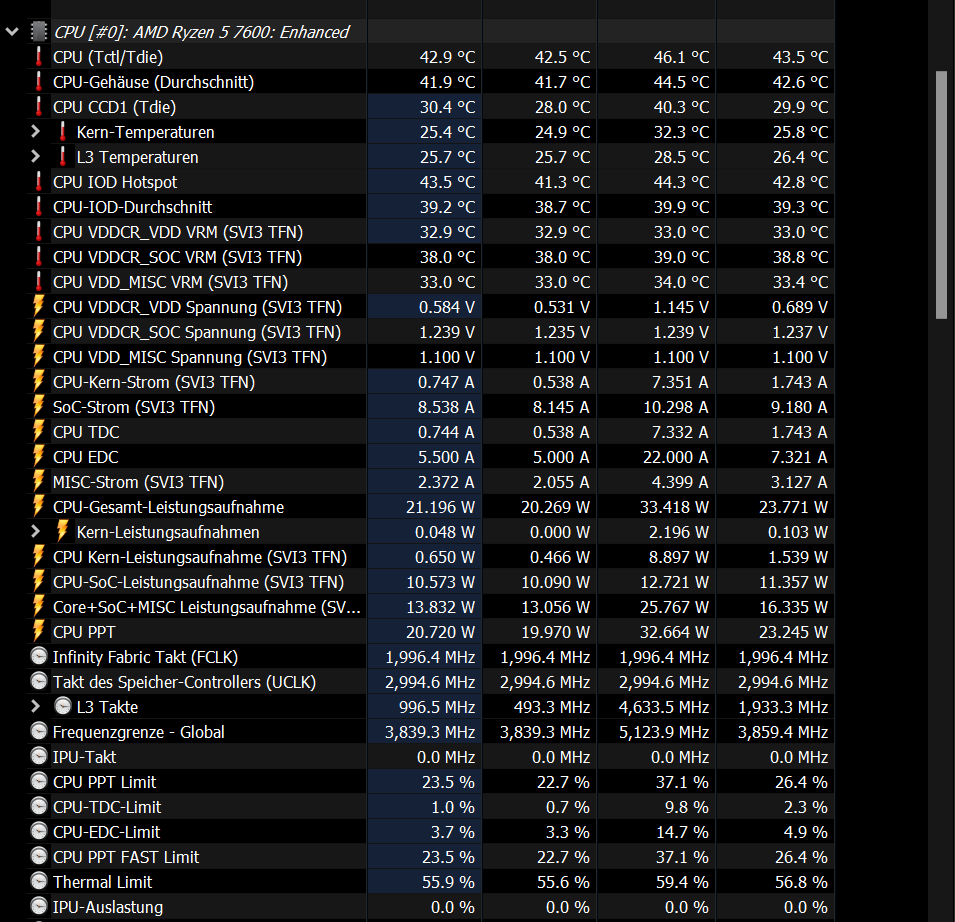Click clock icon of Thermal Limit
The width and height of the screenshot is (955, 922).
tap(38, 881)
